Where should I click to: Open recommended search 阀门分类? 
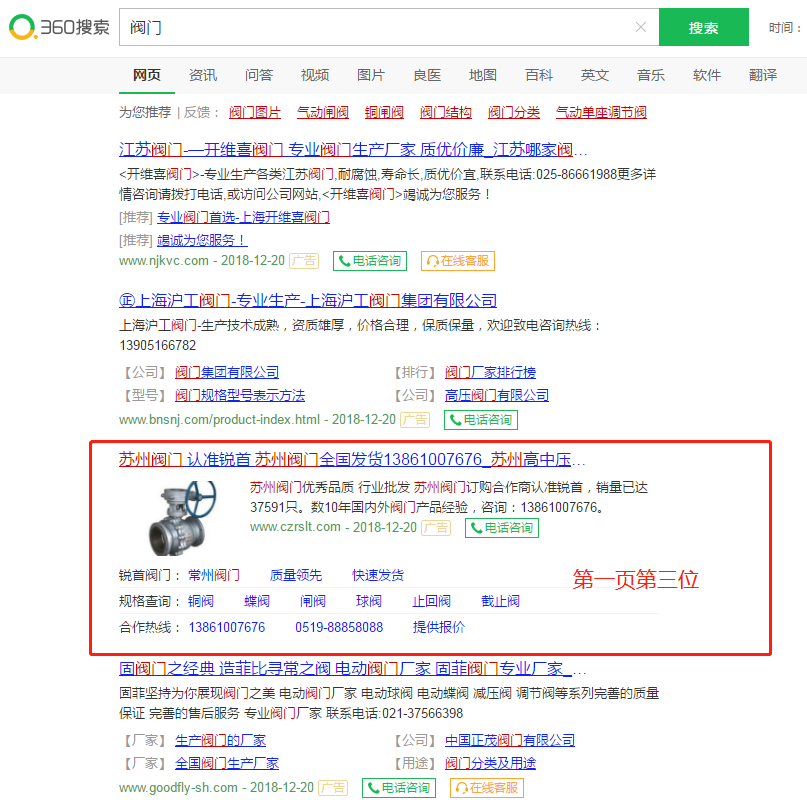[514, 112]
